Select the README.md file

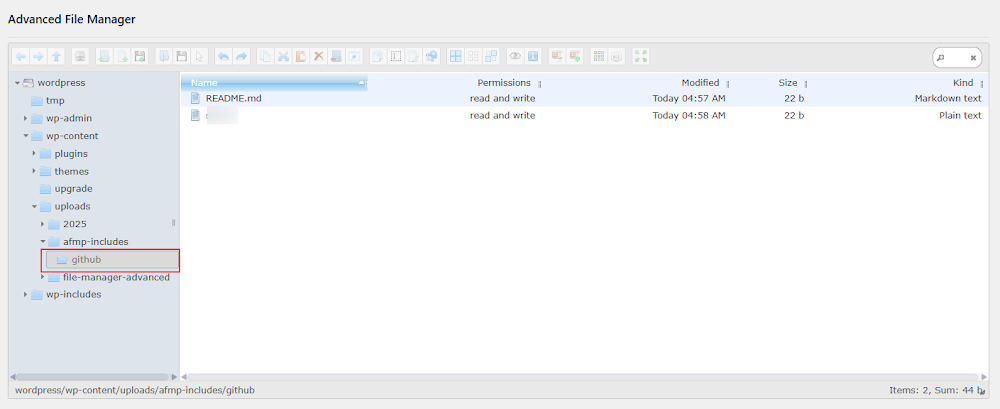coord(233,98)
